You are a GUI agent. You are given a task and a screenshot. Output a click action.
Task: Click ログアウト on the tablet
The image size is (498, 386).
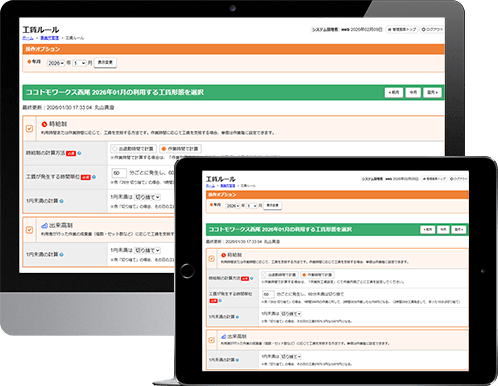point(458,179)
